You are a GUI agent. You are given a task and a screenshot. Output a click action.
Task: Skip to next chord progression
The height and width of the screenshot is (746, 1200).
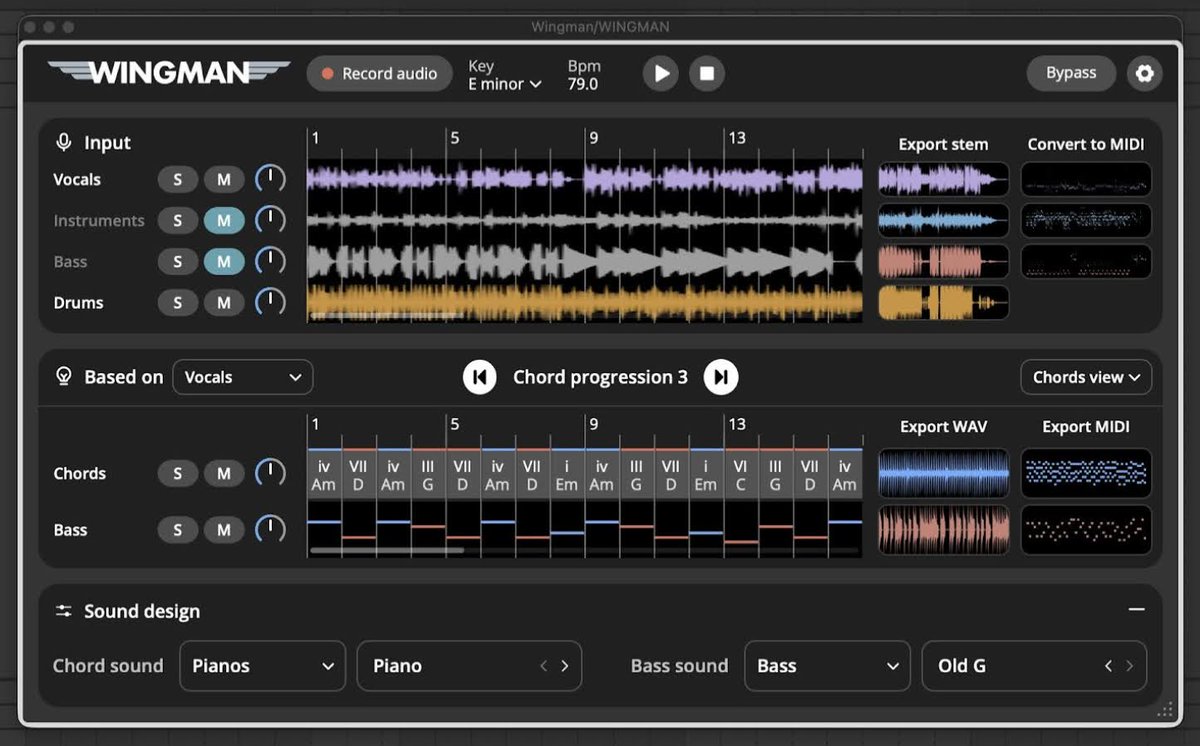tap(721, 377)
